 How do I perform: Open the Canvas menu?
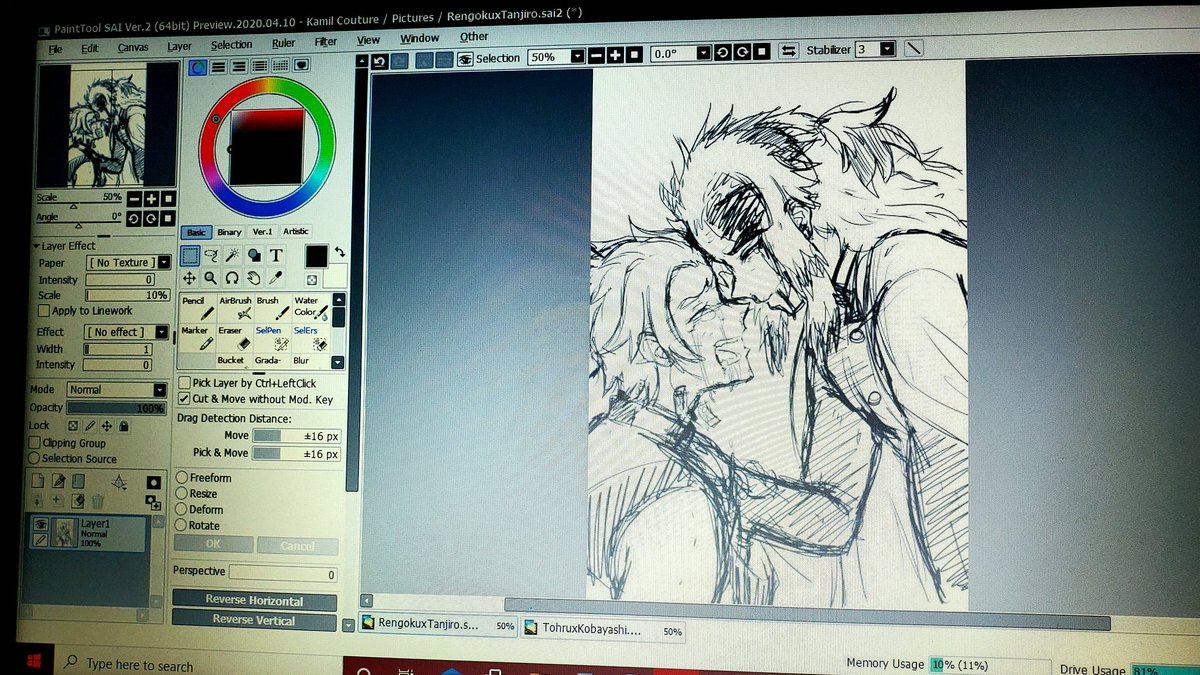(x=133, y=47)
